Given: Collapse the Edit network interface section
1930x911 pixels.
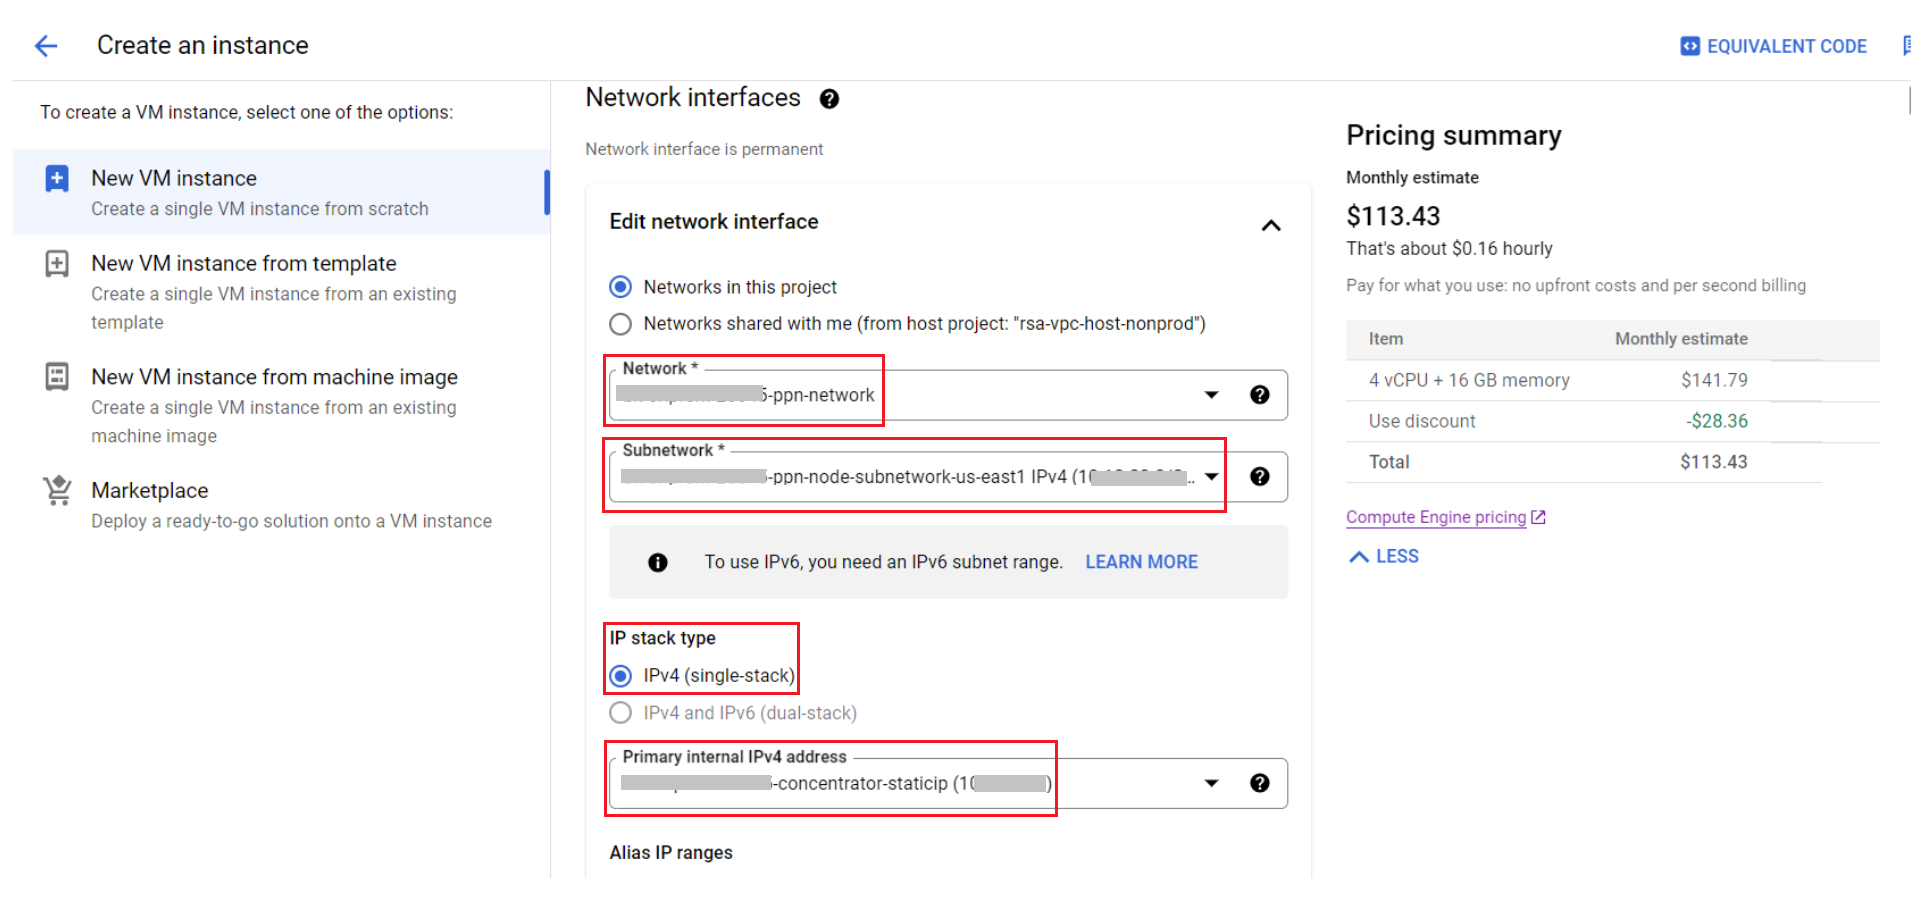Looking at the screenshot, I should (x=1271, y=225).
